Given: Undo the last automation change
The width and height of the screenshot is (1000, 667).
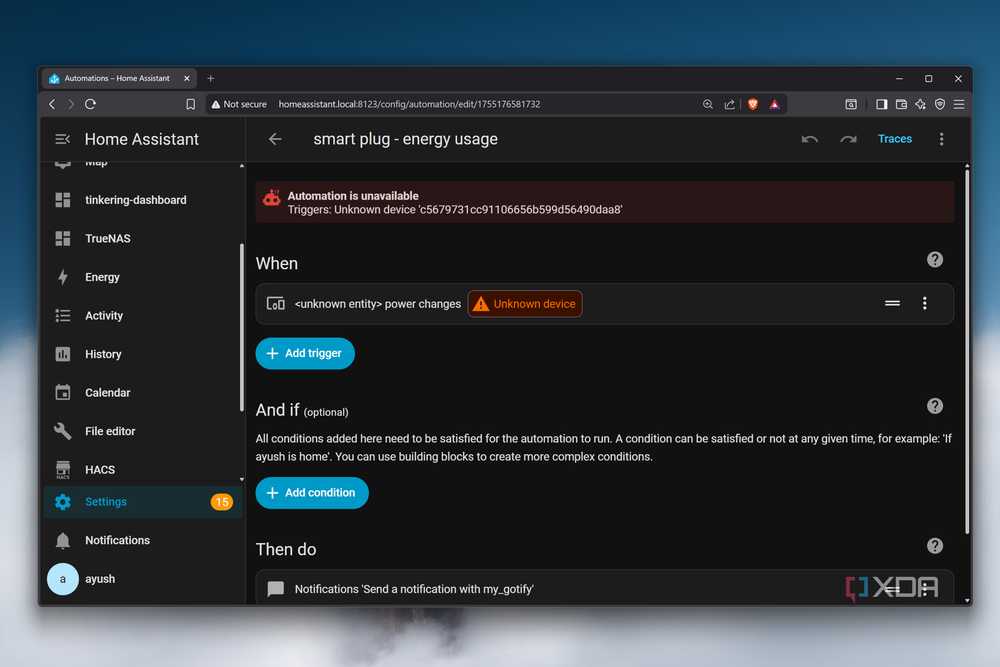Looking at the screenshot, I should tap(809, 139).
